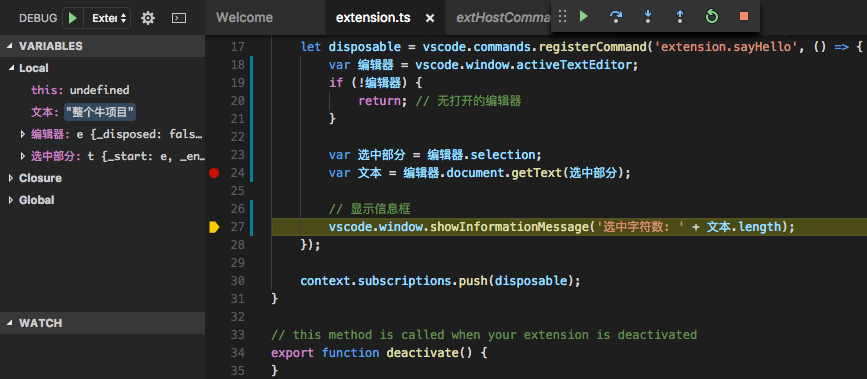Step over in debug toolbar
The width and height of the screenshot is (867, 379).
(x=616, y=17)
